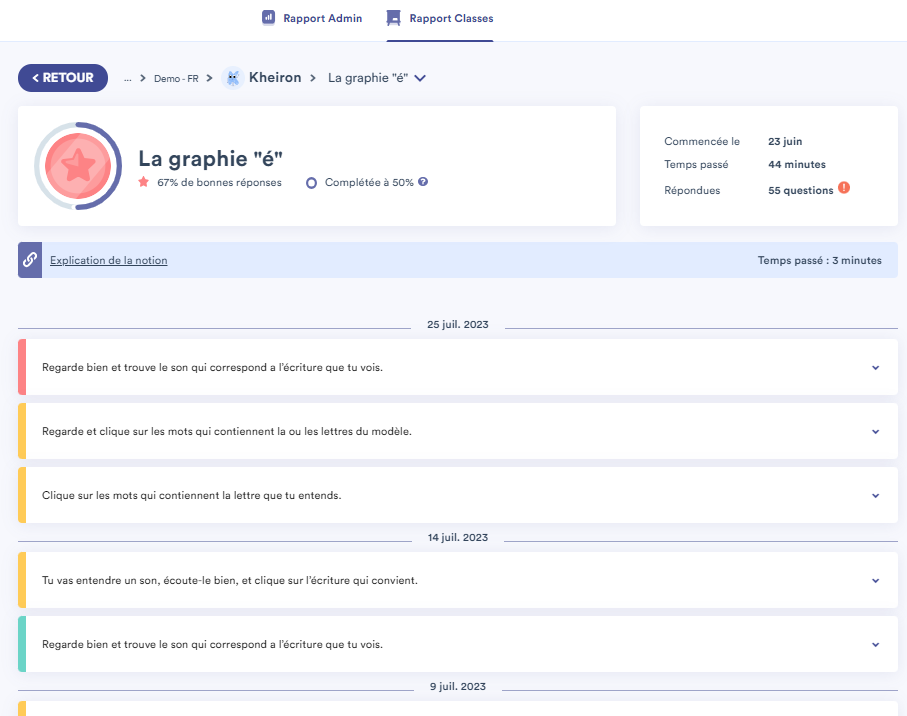The width and height of the screenshot is (907, 716).
Task: Open the help icon after Complétée à 50%
Action: [423, 182]
